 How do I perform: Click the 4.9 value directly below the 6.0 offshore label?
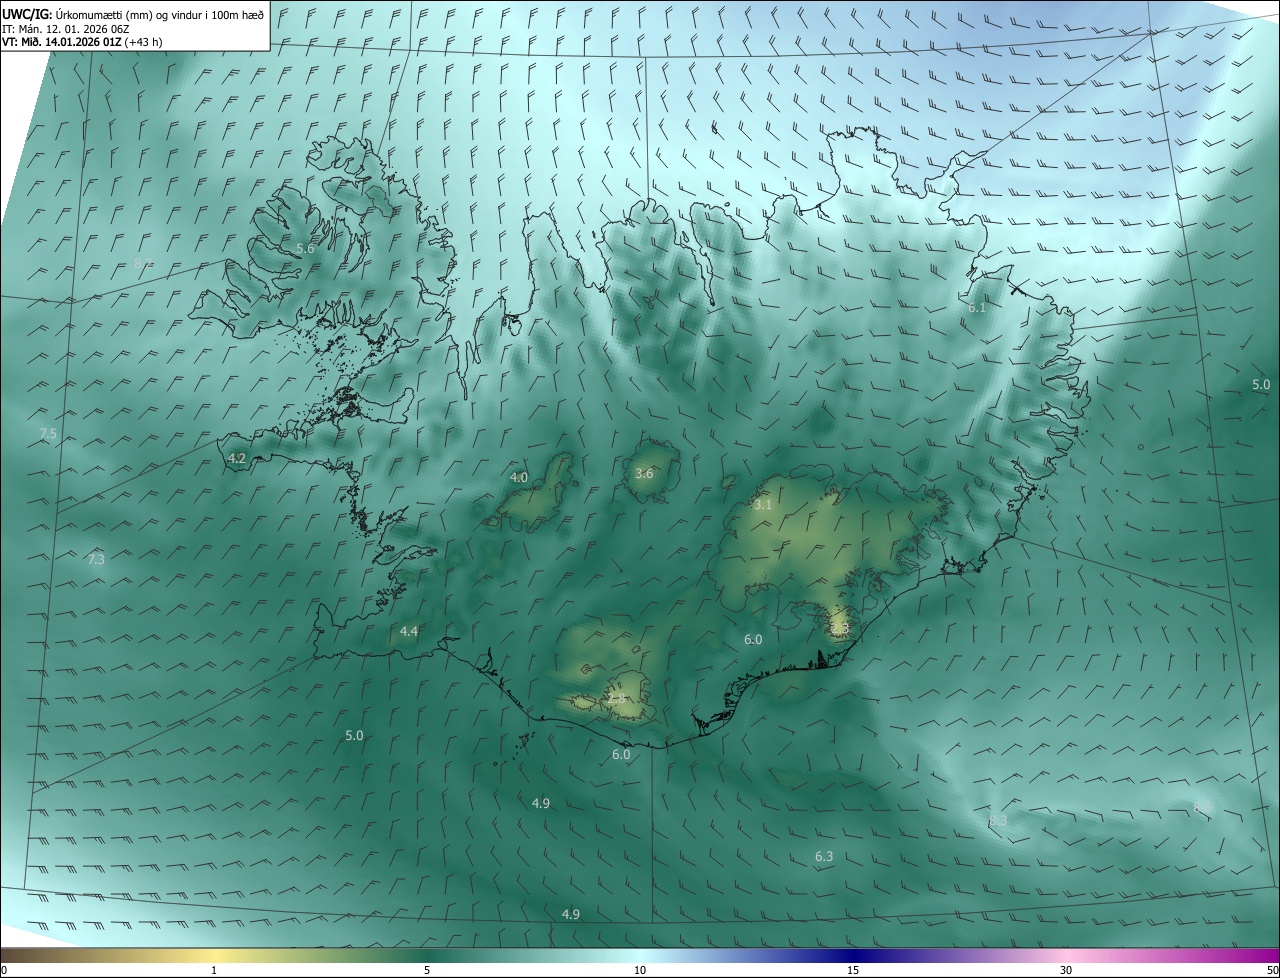point(540,804)
